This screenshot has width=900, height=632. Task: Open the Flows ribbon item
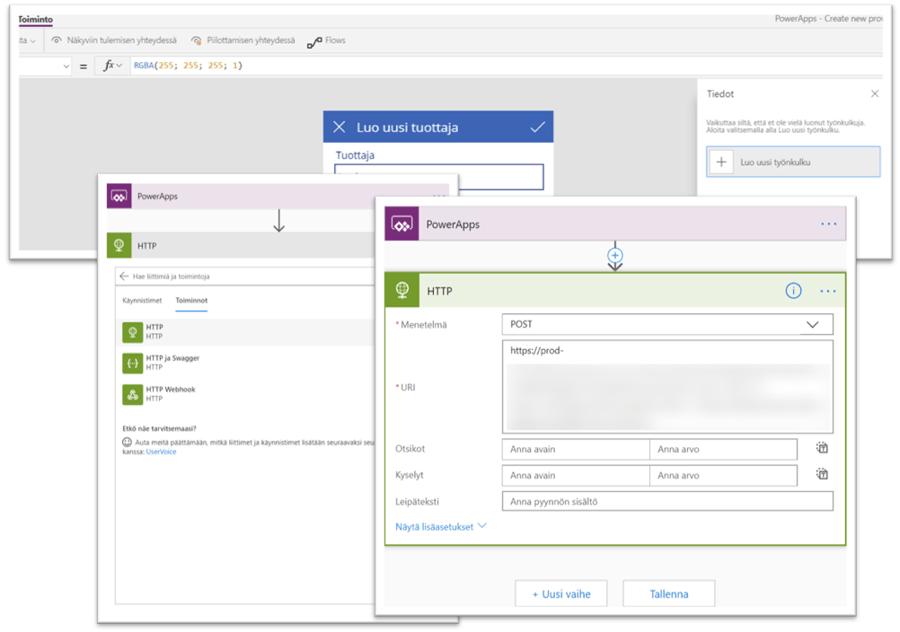pos(335,40)
